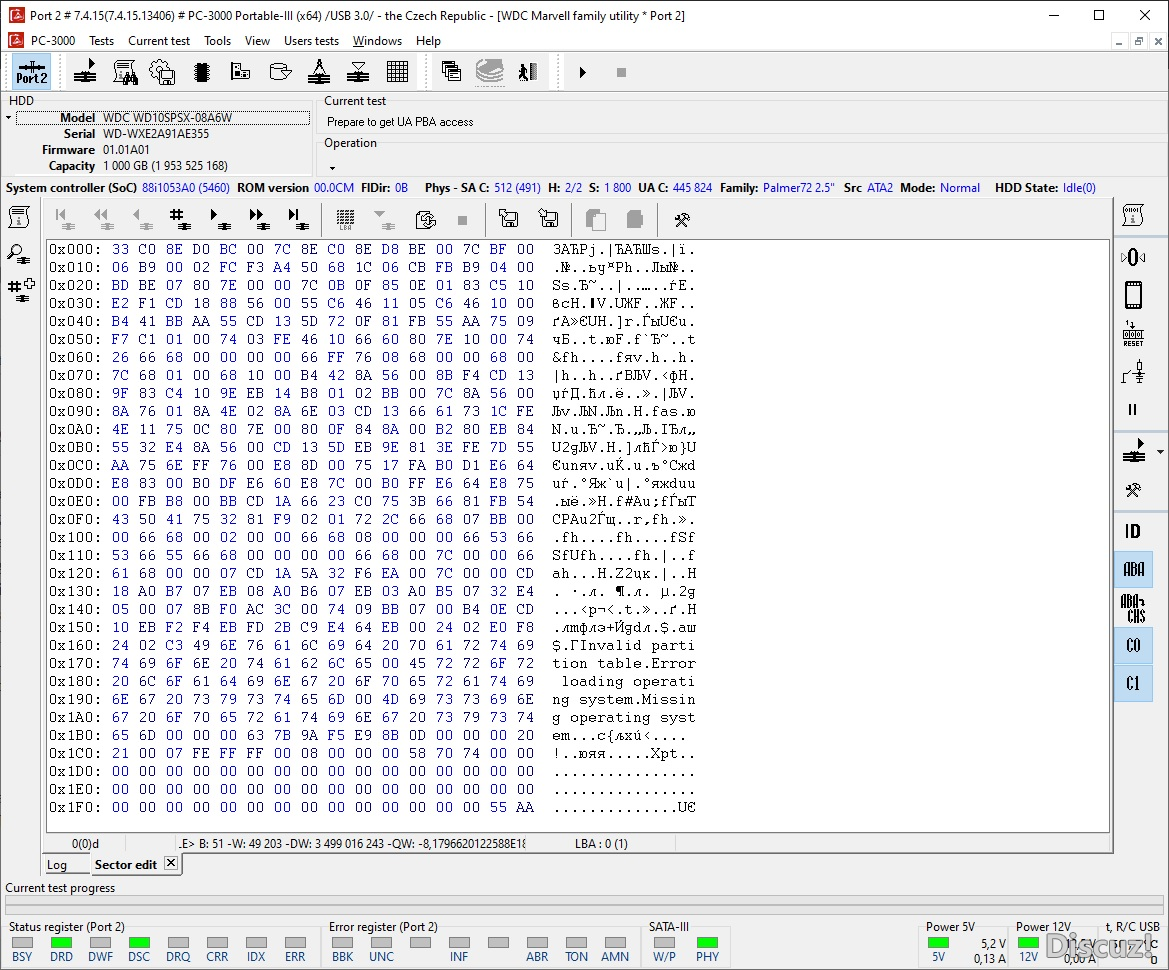Open the PC-3000 menu

point(53,41)
